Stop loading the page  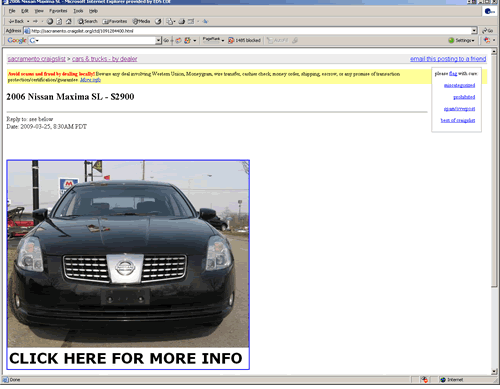(x=50, y=21)
